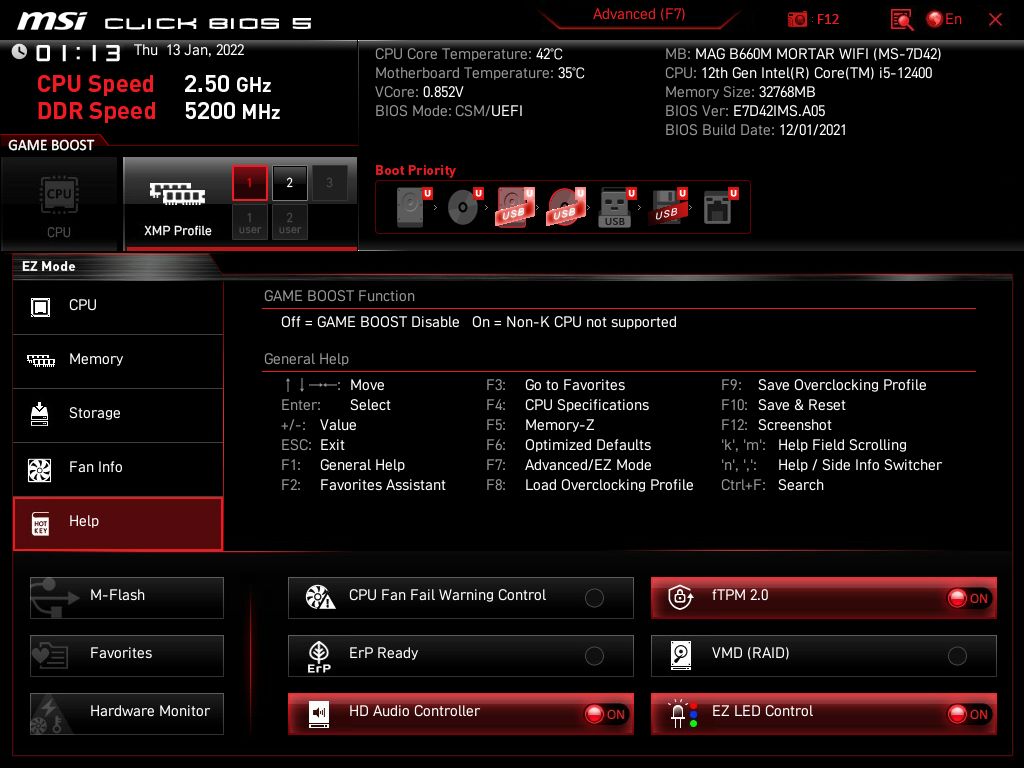Click Motherboard Temperature value '35°C'
This screenshot has height=768, width=1024.
click(571, 73)
